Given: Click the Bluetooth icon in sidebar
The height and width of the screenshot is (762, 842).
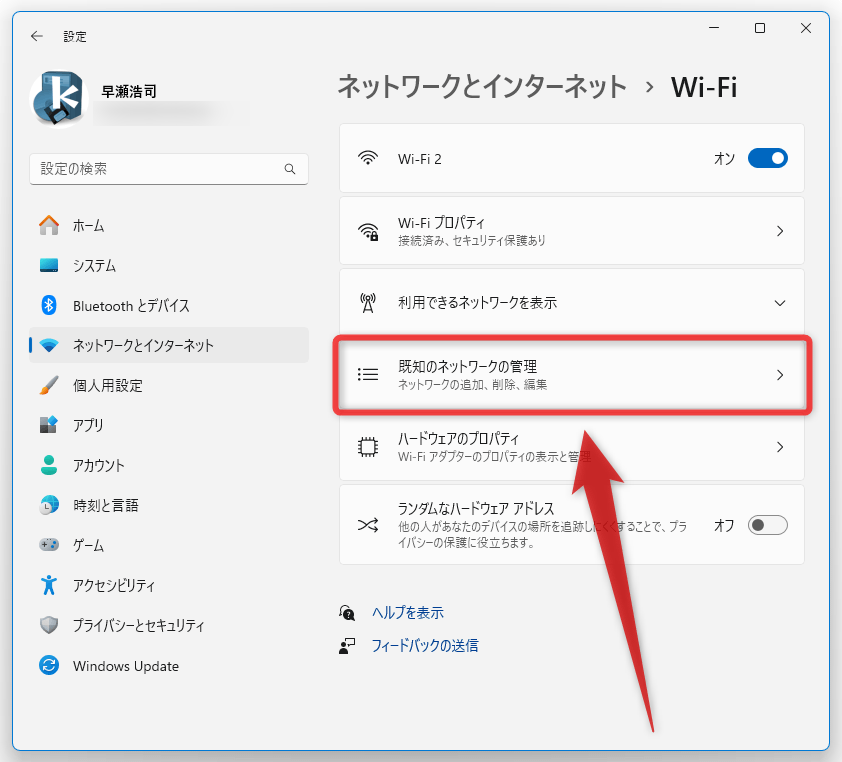Looking at the screenshot, I should pyautogui.click(x=49, y=305).
